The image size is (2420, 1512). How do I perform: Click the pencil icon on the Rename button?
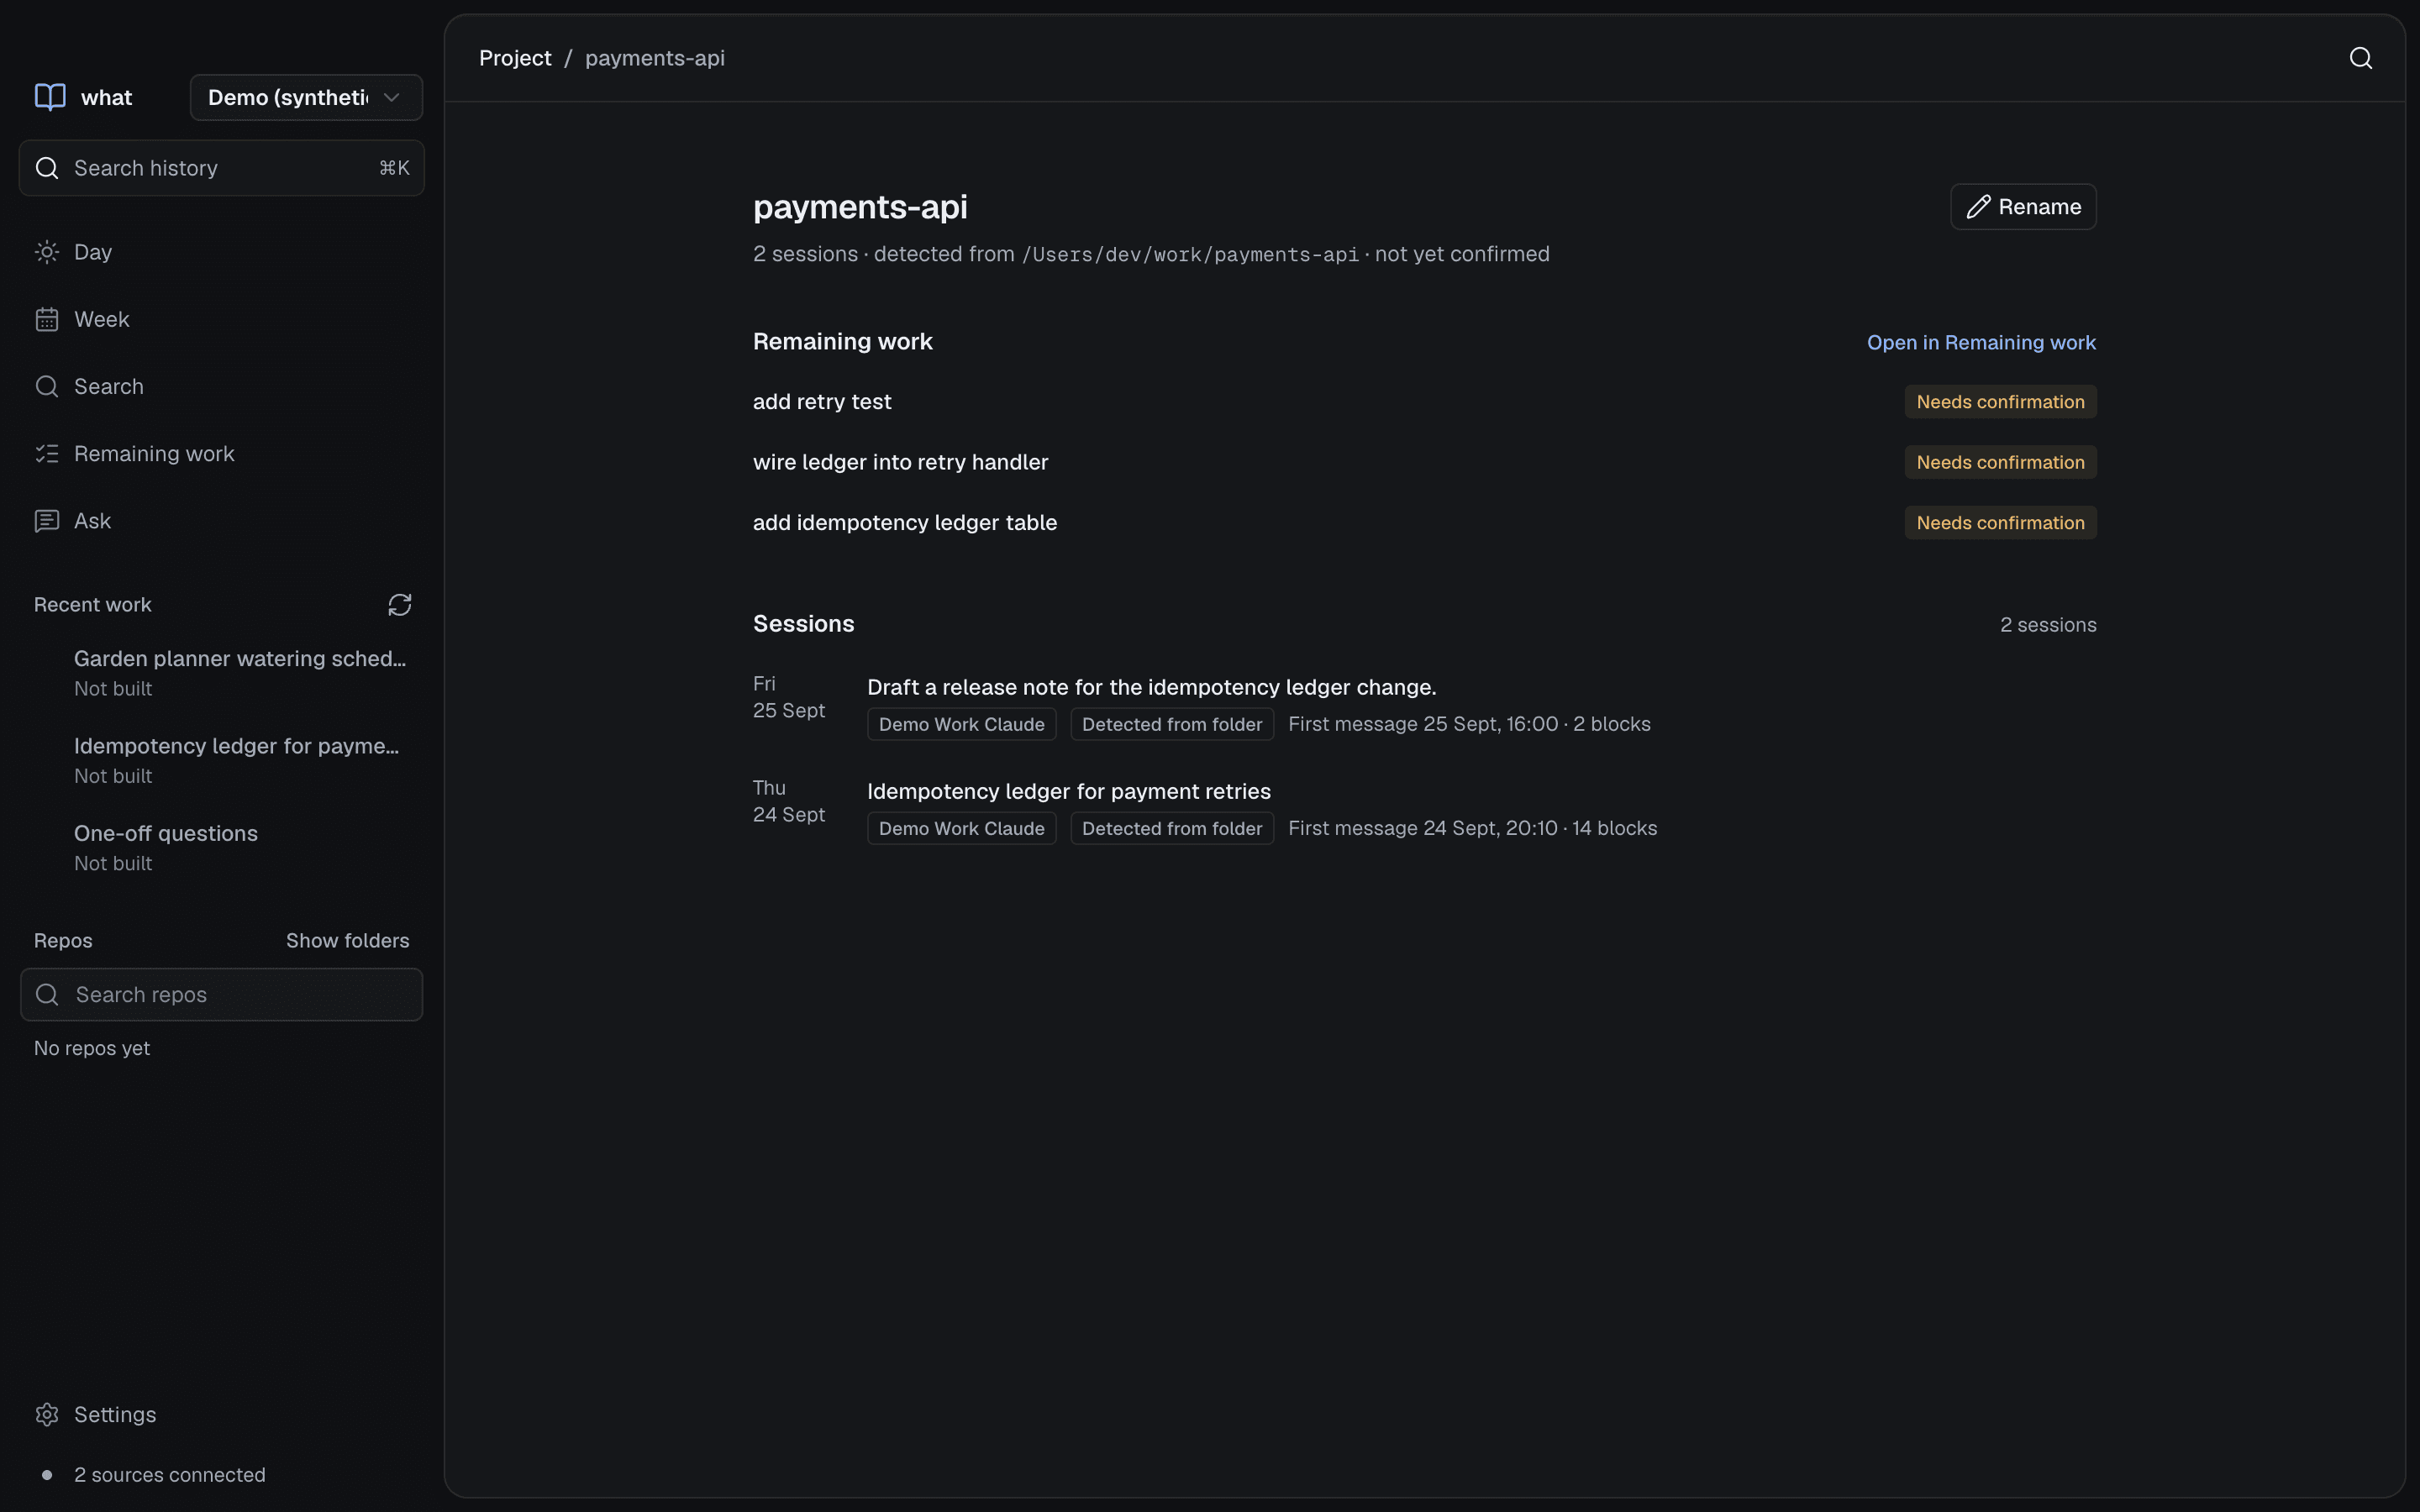click(1978, 207)
